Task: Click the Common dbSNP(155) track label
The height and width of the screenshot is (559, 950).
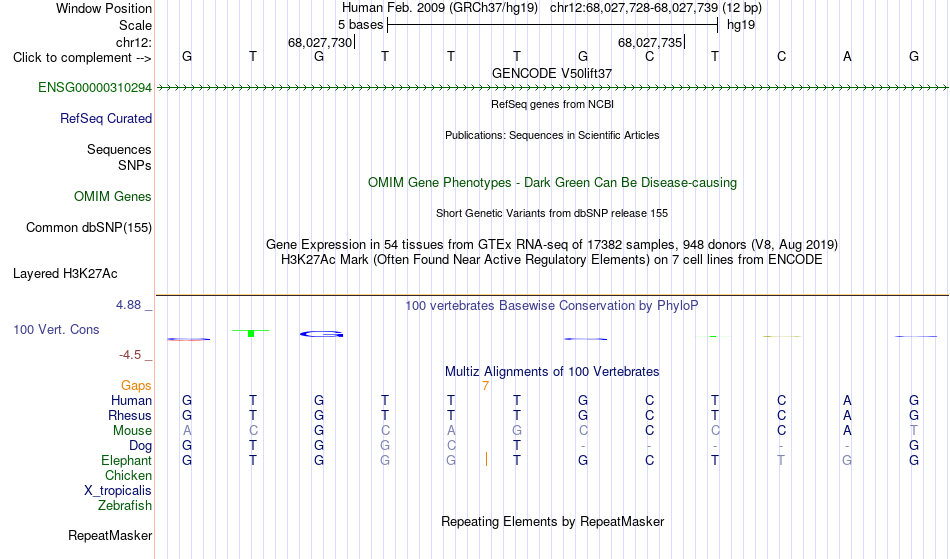Action: pyautogui.click(x=88, y=228)
